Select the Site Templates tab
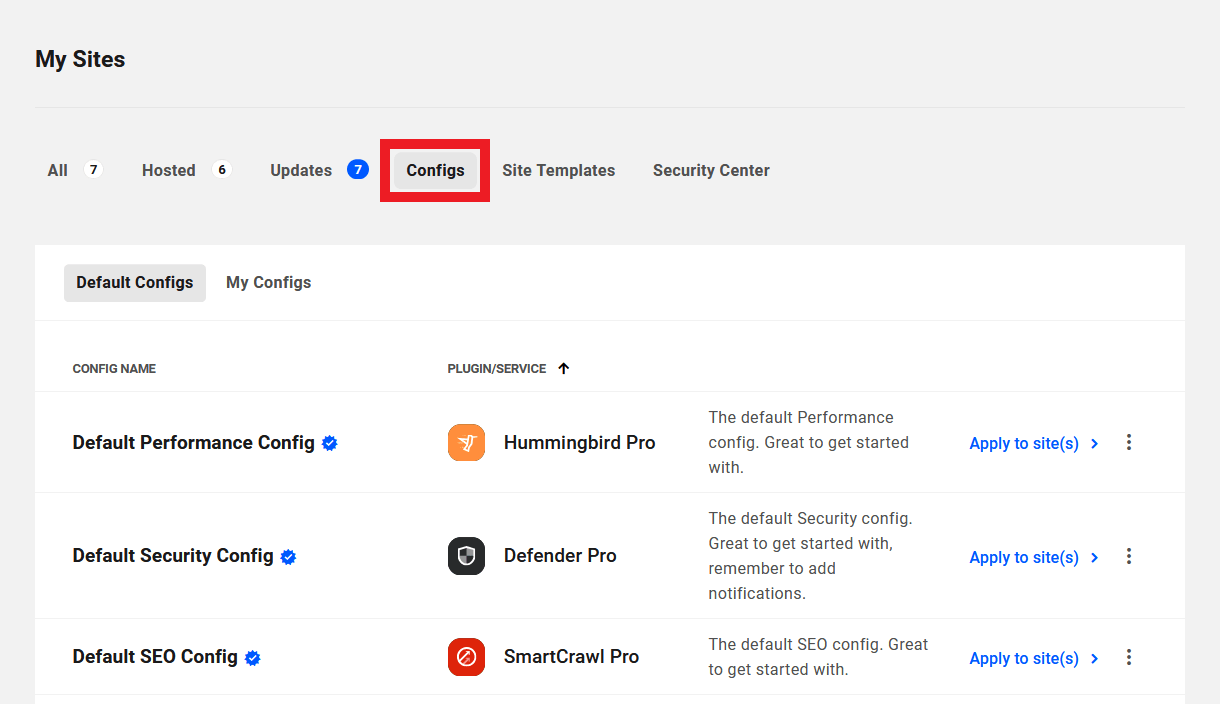Image resolution: width=1220 pixels, height=704 pixels. pyautogui.click(x=558, y=170)
